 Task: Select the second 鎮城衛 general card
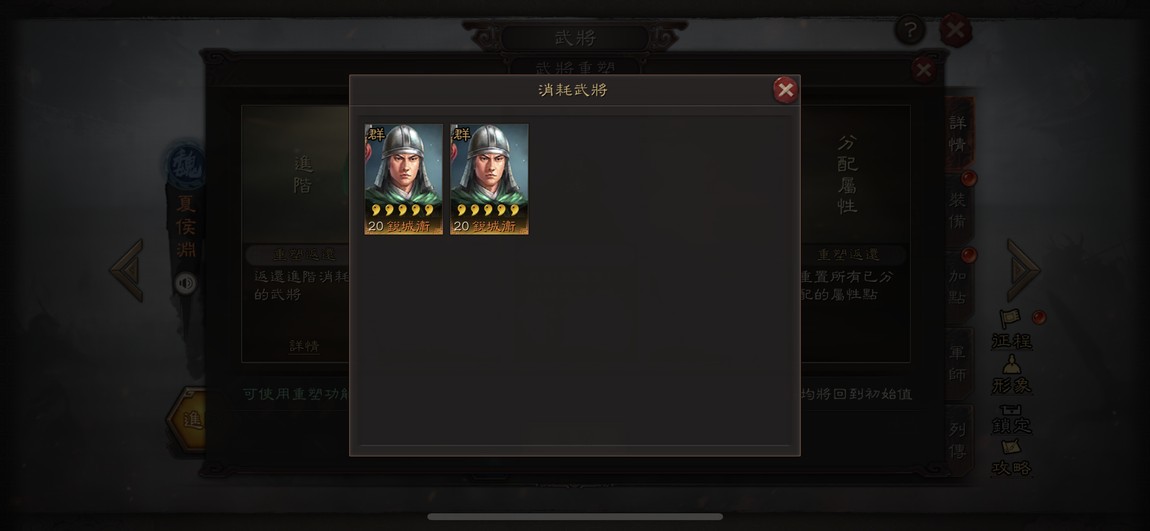click(489, 179)
